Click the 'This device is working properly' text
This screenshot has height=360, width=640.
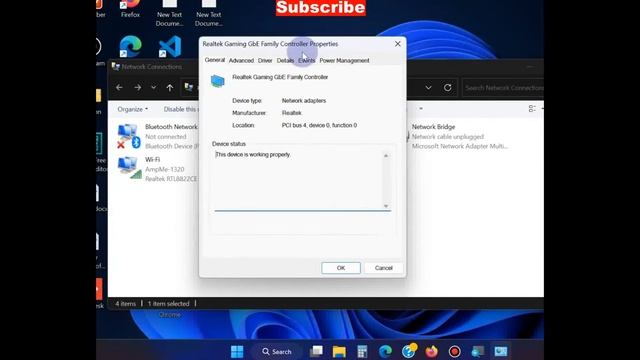253,155
